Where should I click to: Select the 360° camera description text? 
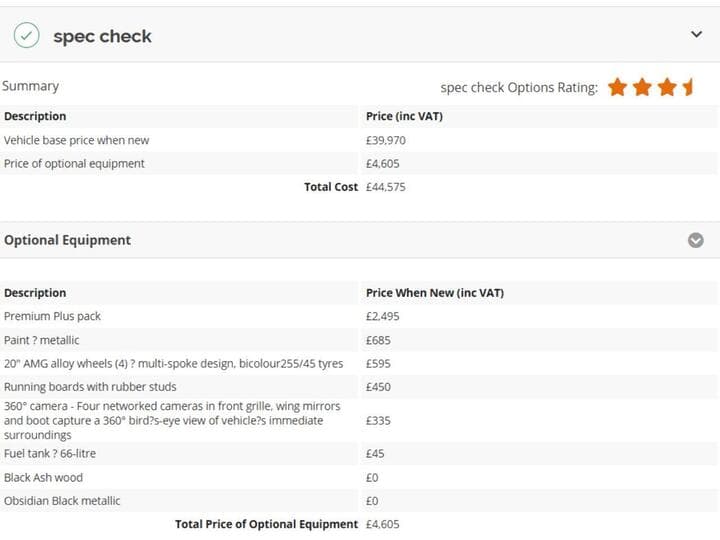(x=172, y=420)
